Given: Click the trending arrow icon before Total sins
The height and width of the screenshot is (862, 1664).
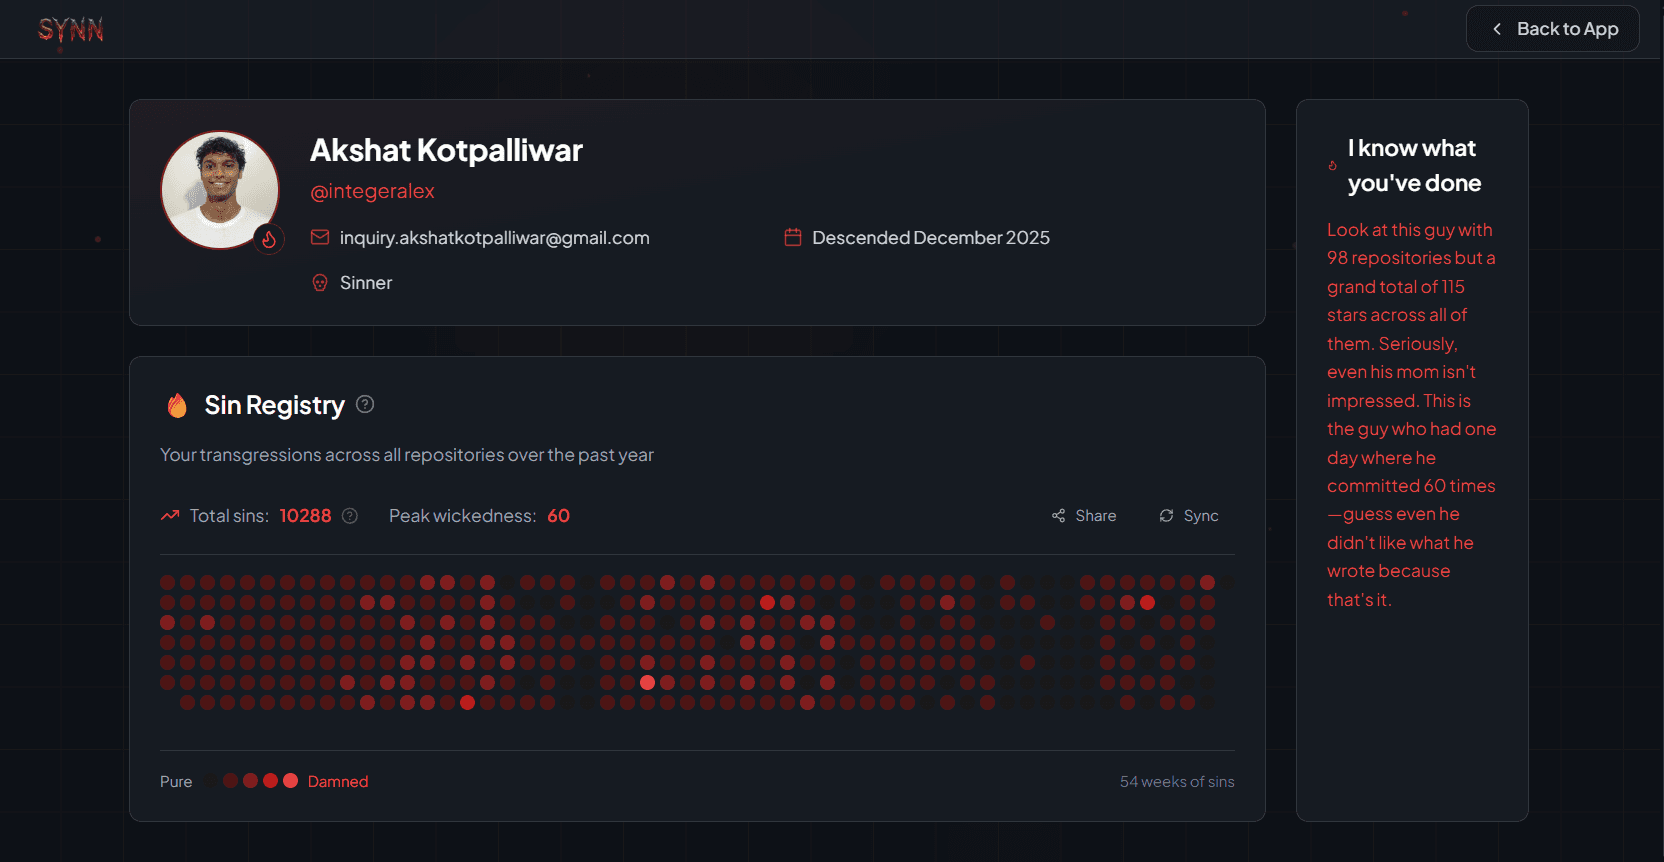Looking at the screenshot, I should [x=170, y=516].
